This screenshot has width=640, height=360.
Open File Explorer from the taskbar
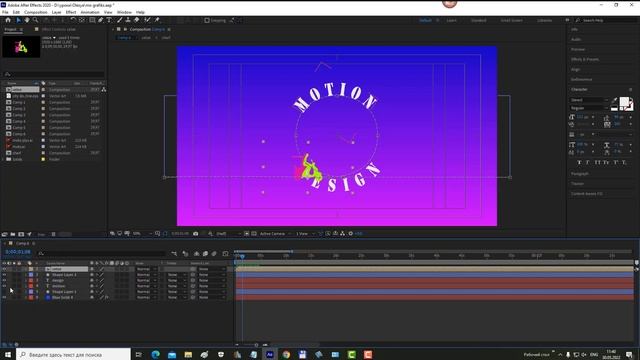(x=188, y=354)
